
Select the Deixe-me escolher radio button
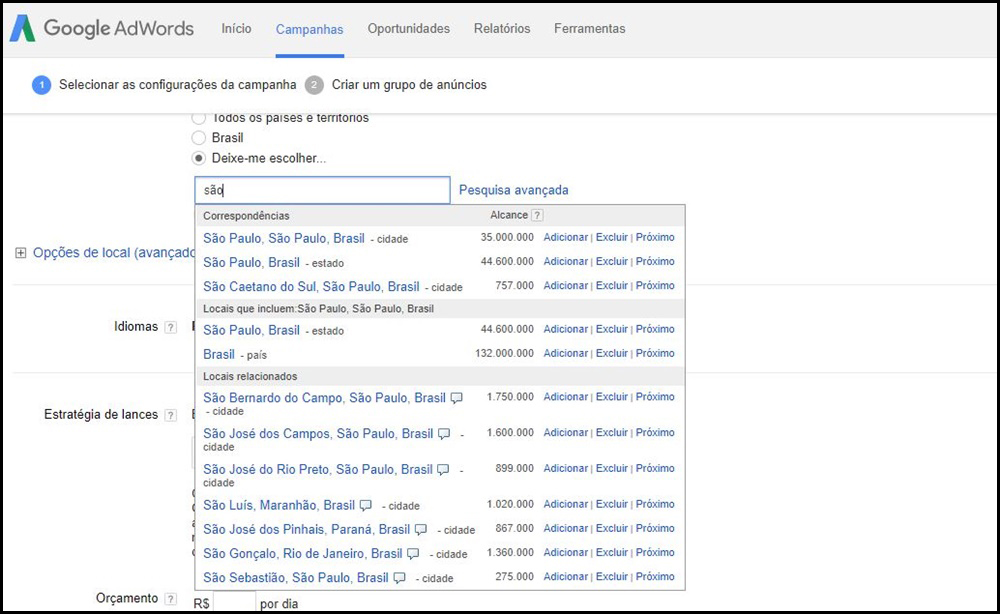(199, 158)
